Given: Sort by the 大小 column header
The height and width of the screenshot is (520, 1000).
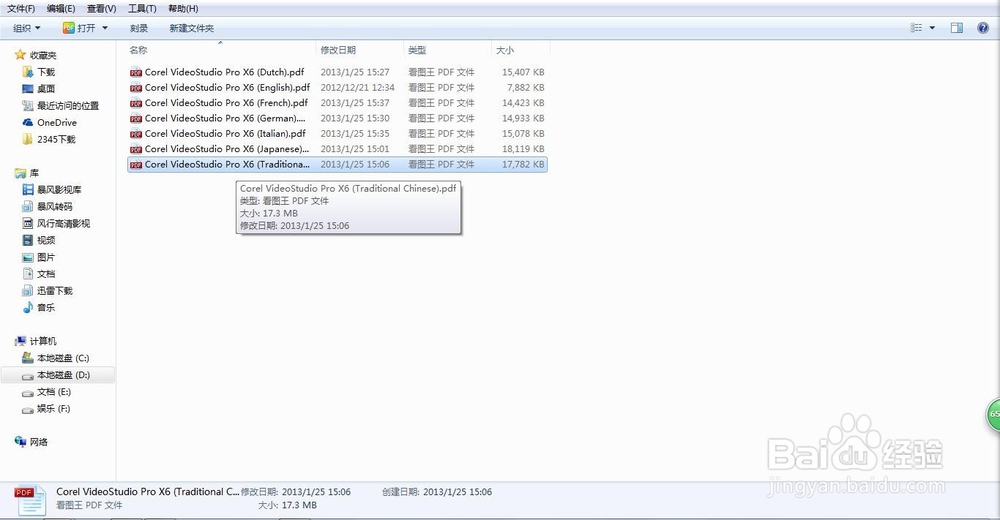Looking at the screenshot, I should point(504,50).
